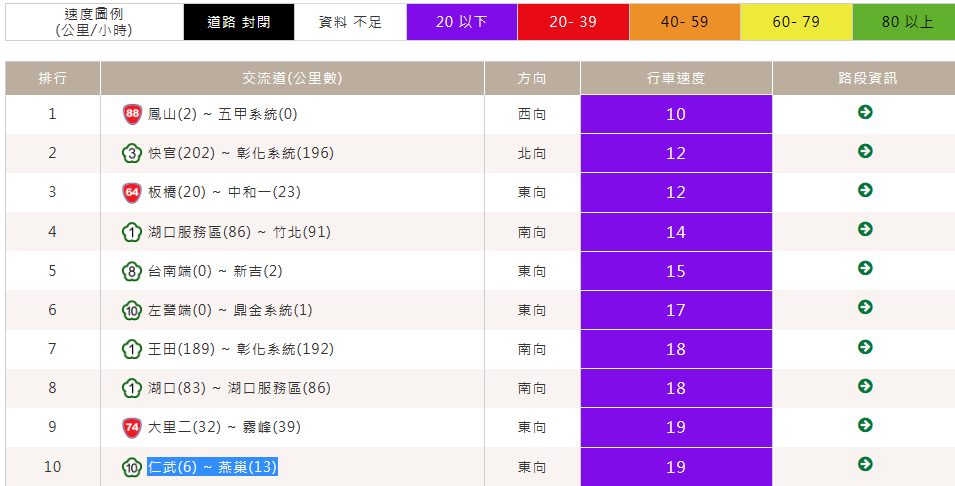Click the highlighted text 仁武(6) ~ 燕巢(13)
The height and width of the screenshot is (486, 955).
coord(213,467)
